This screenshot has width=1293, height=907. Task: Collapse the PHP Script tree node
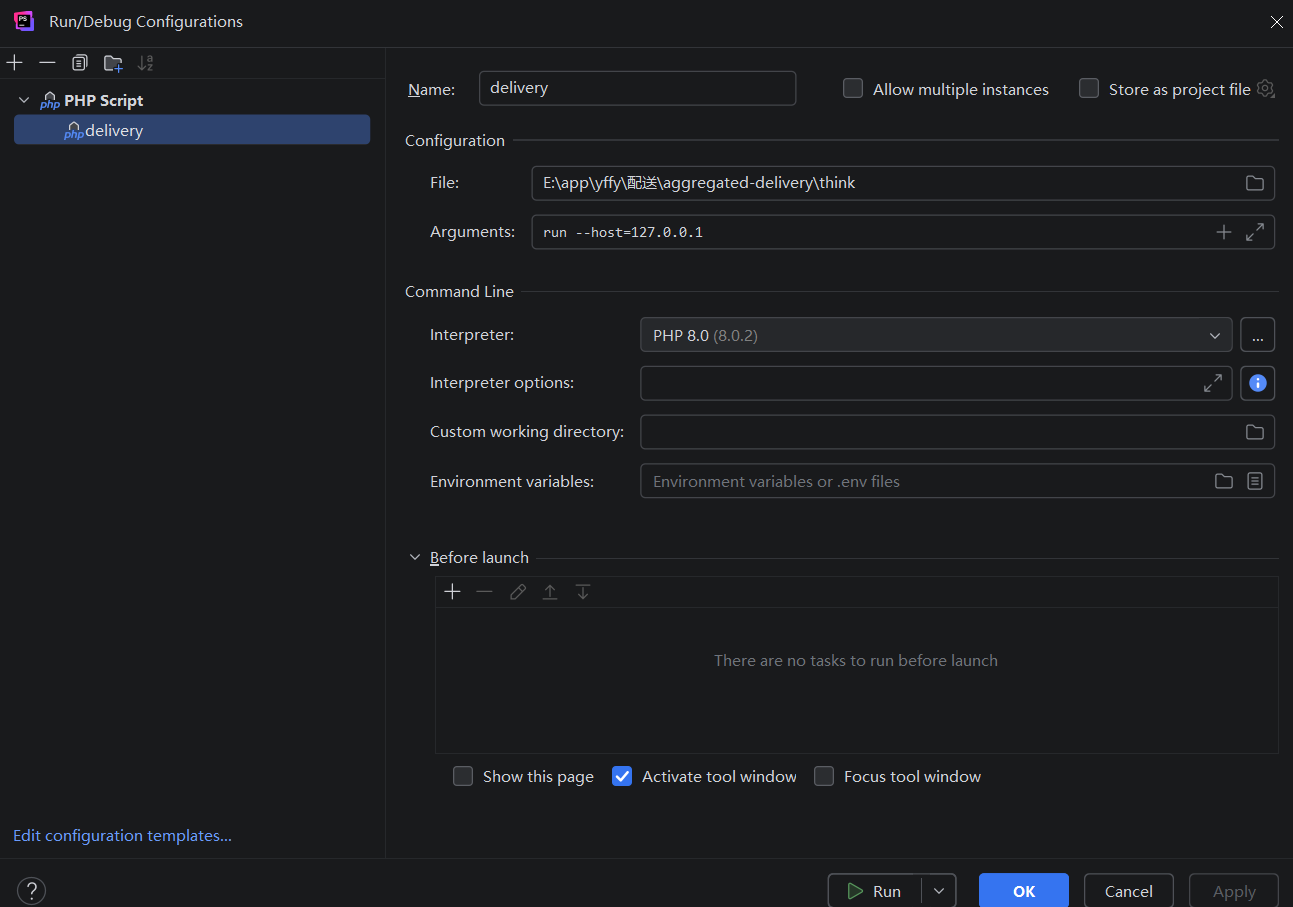click(x=24, y=100)
